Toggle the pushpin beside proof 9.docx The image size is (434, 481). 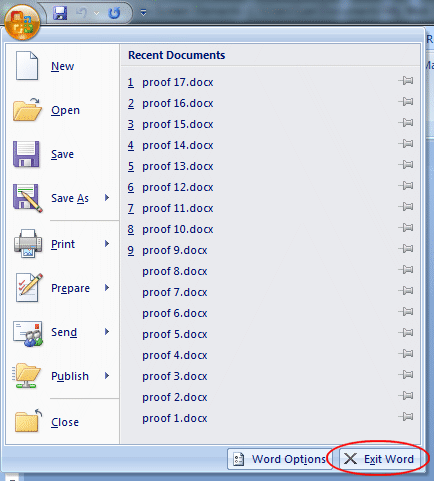[x=406, y=249]
